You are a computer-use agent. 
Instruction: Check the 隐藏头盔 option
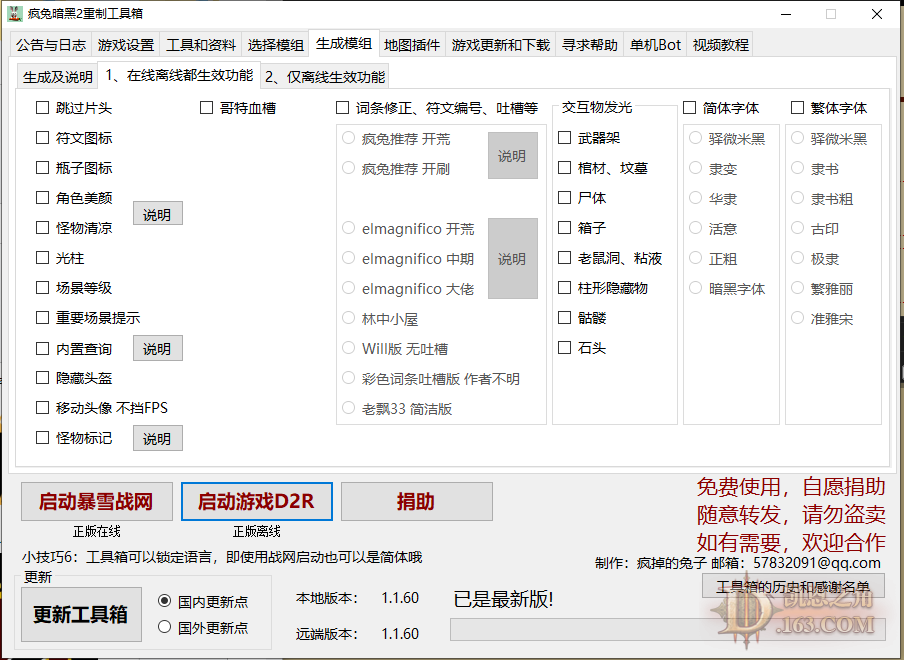click(42, 378)
